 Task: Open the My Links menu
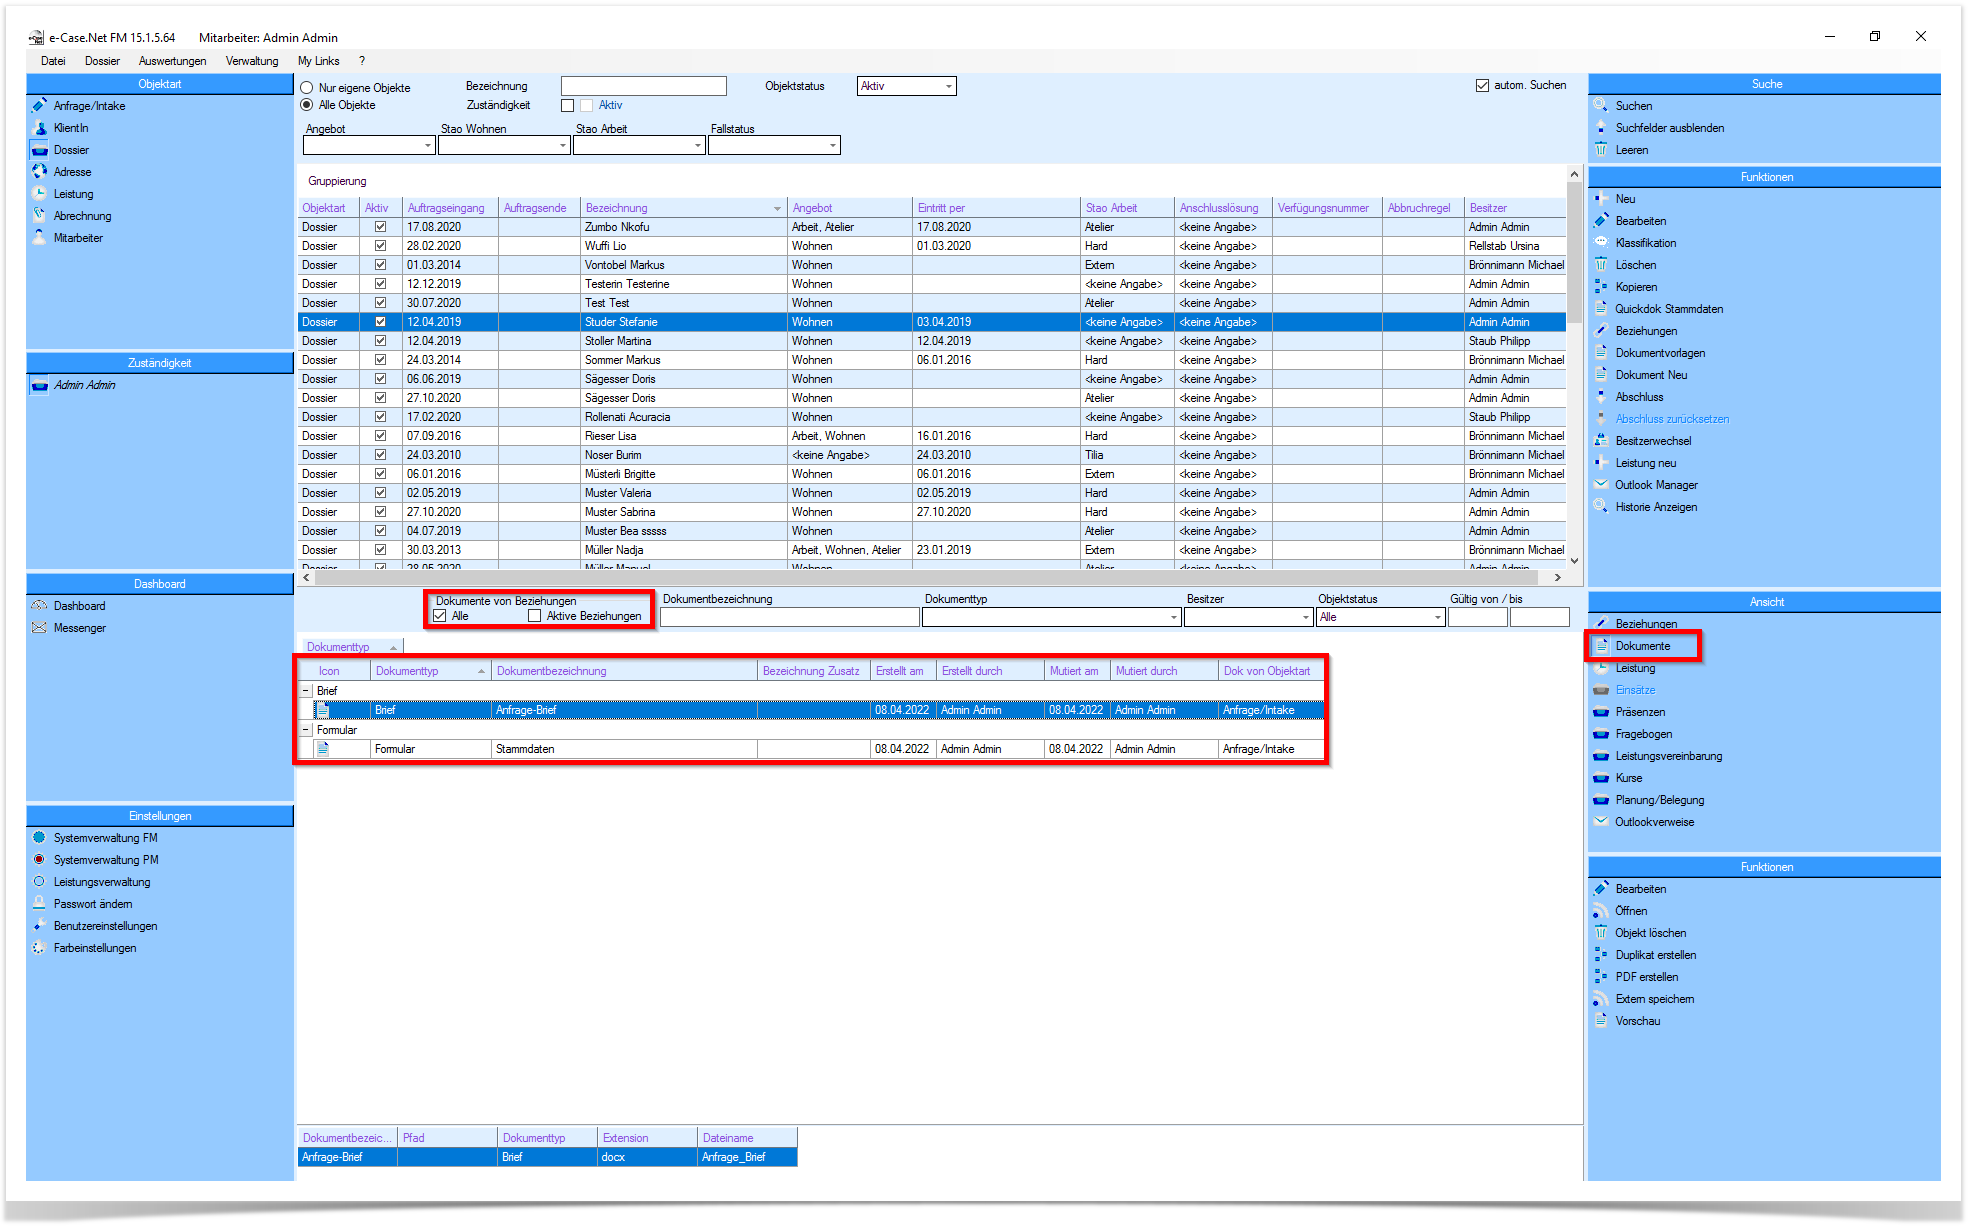(x=318, y=61)
